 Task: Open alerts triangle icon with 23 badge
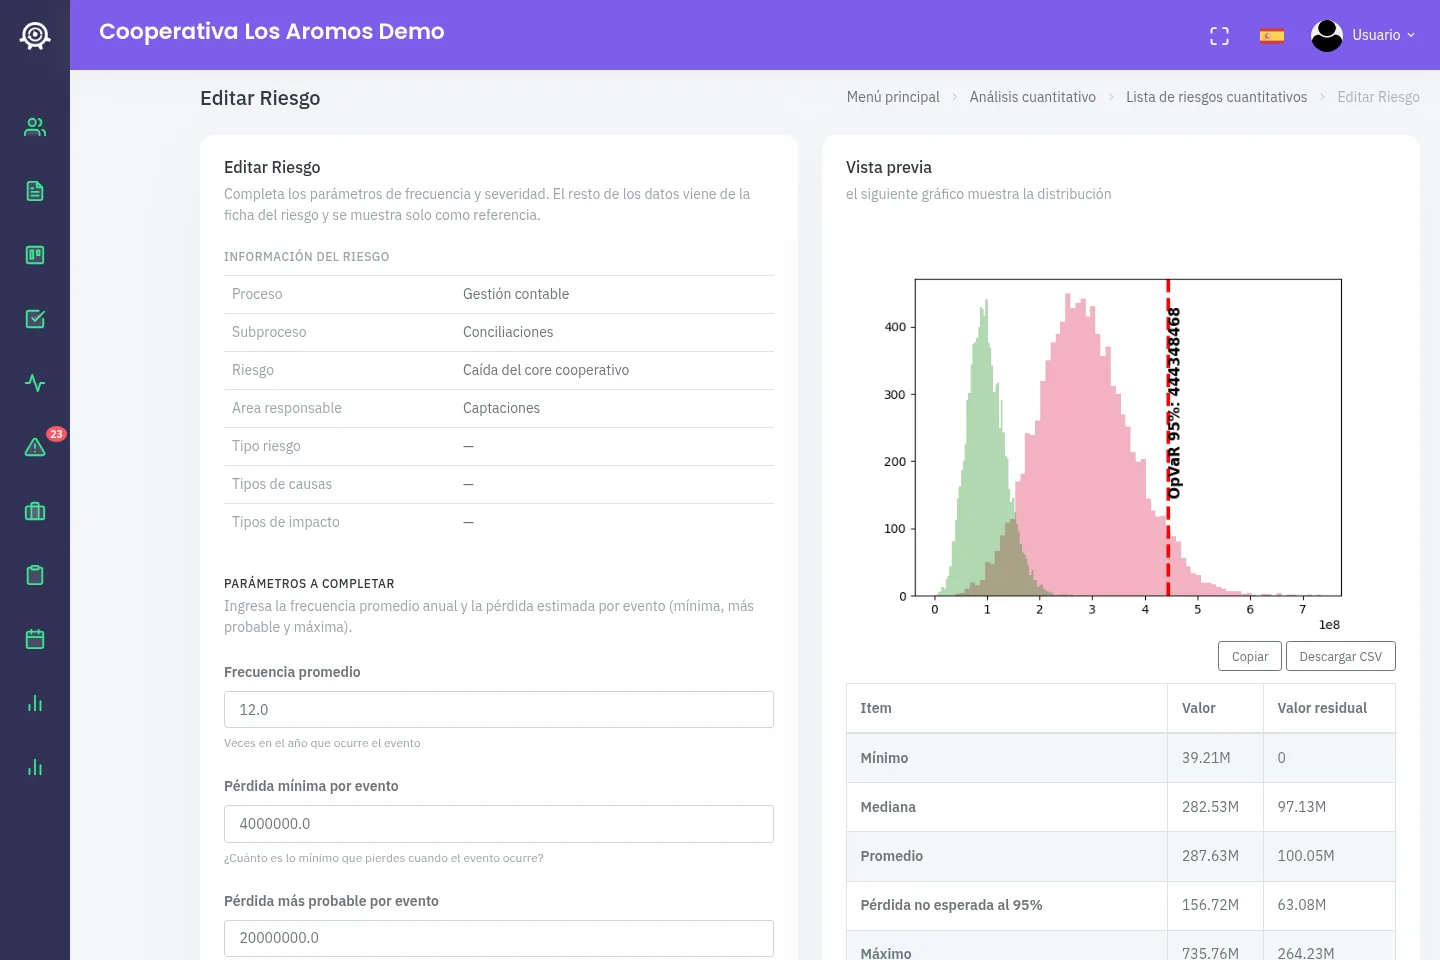coord(35,447)
